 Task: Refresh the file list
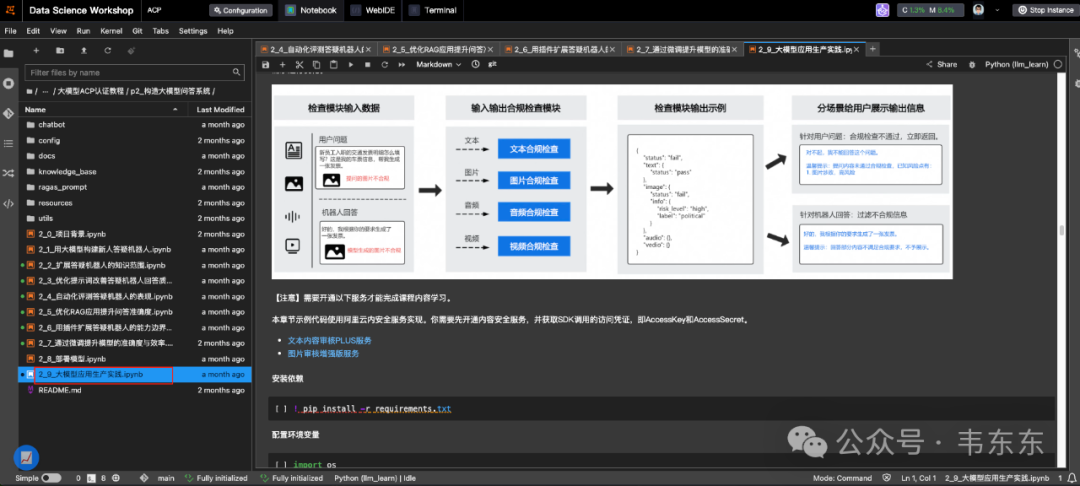click(107, 50)
